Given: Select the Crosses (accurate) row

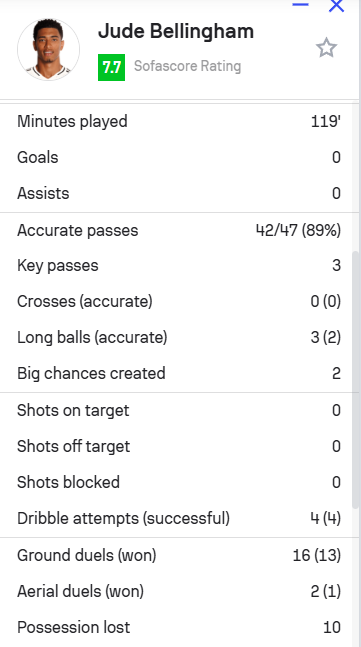Looking at the screenshot, I should 177,302.
